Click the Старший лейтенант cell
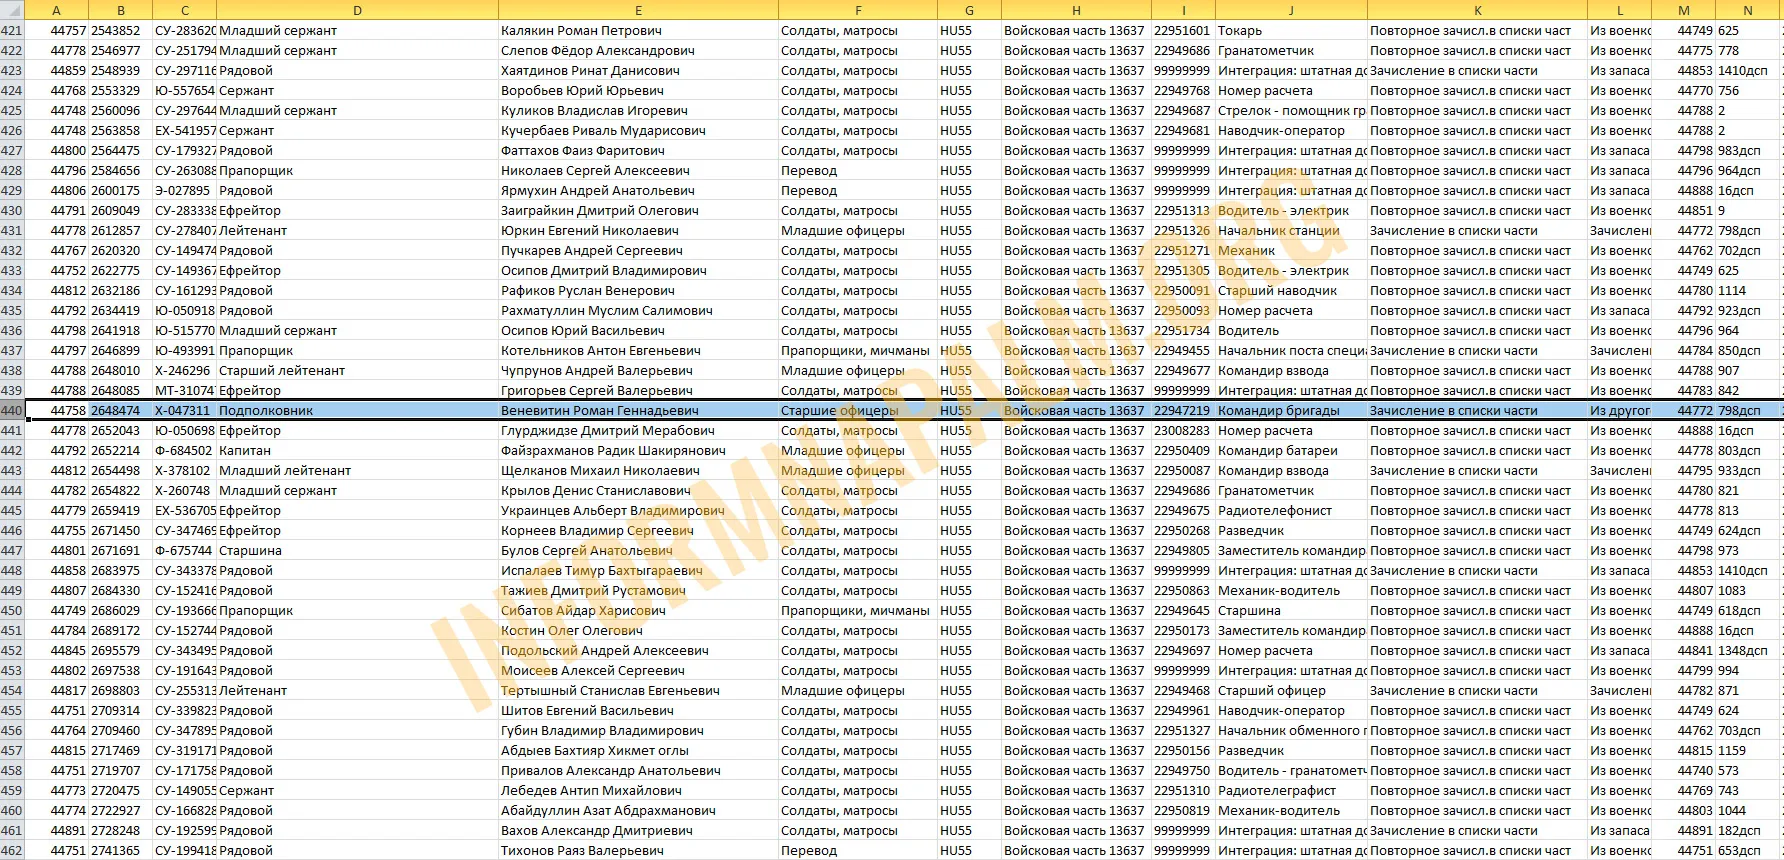1784x860 pixels. pos(282,371)
